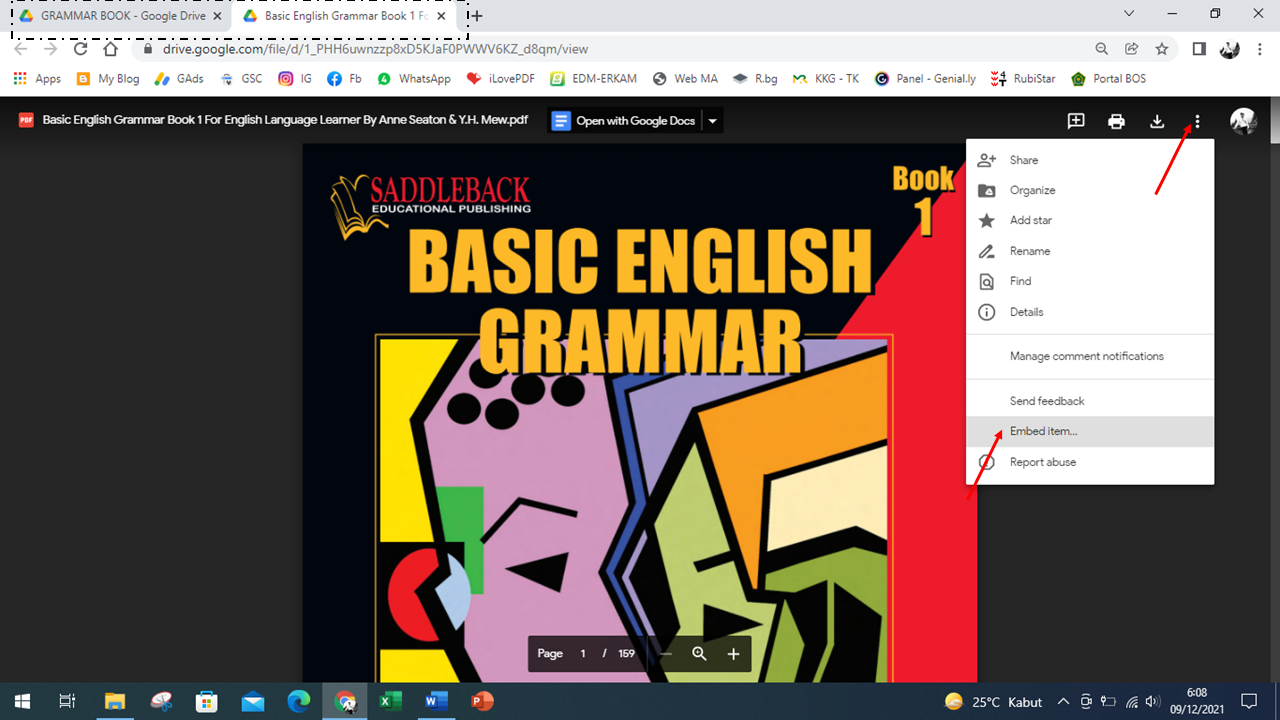Open the Chrome profile avatar

tap(1230, 48)
